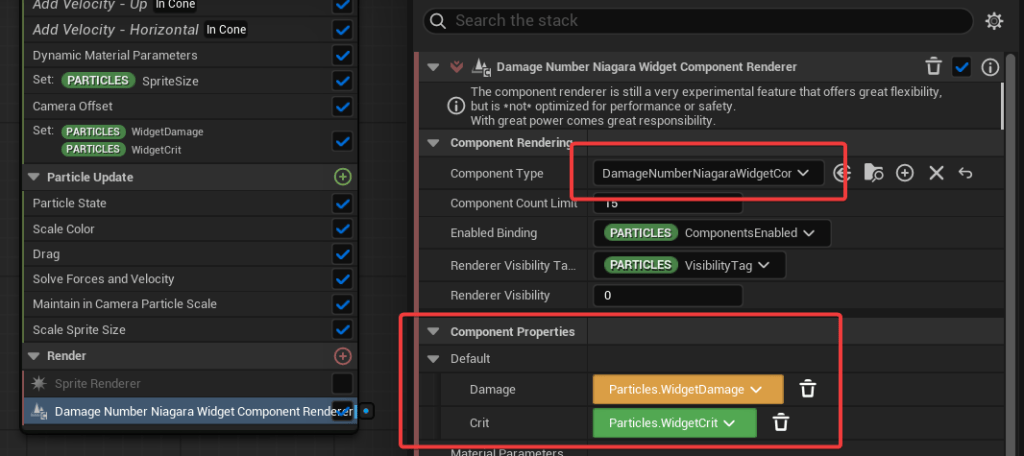Click the Search the stack field
Image resolution: width=1024 pixels, height=456 pixels.
pyautogui.click(x=700, y=21)
